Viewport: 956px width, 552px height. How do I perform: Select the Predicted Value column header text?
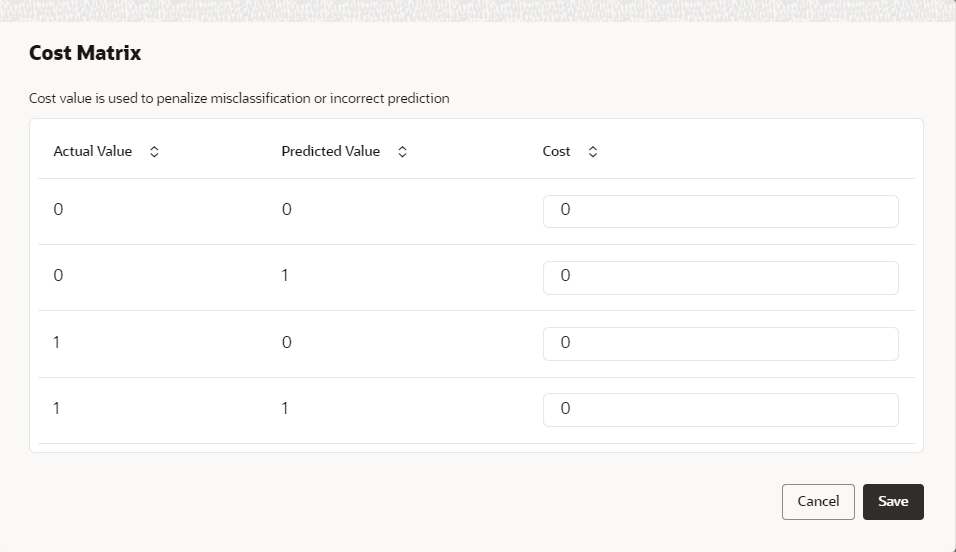tap(331, 152)
